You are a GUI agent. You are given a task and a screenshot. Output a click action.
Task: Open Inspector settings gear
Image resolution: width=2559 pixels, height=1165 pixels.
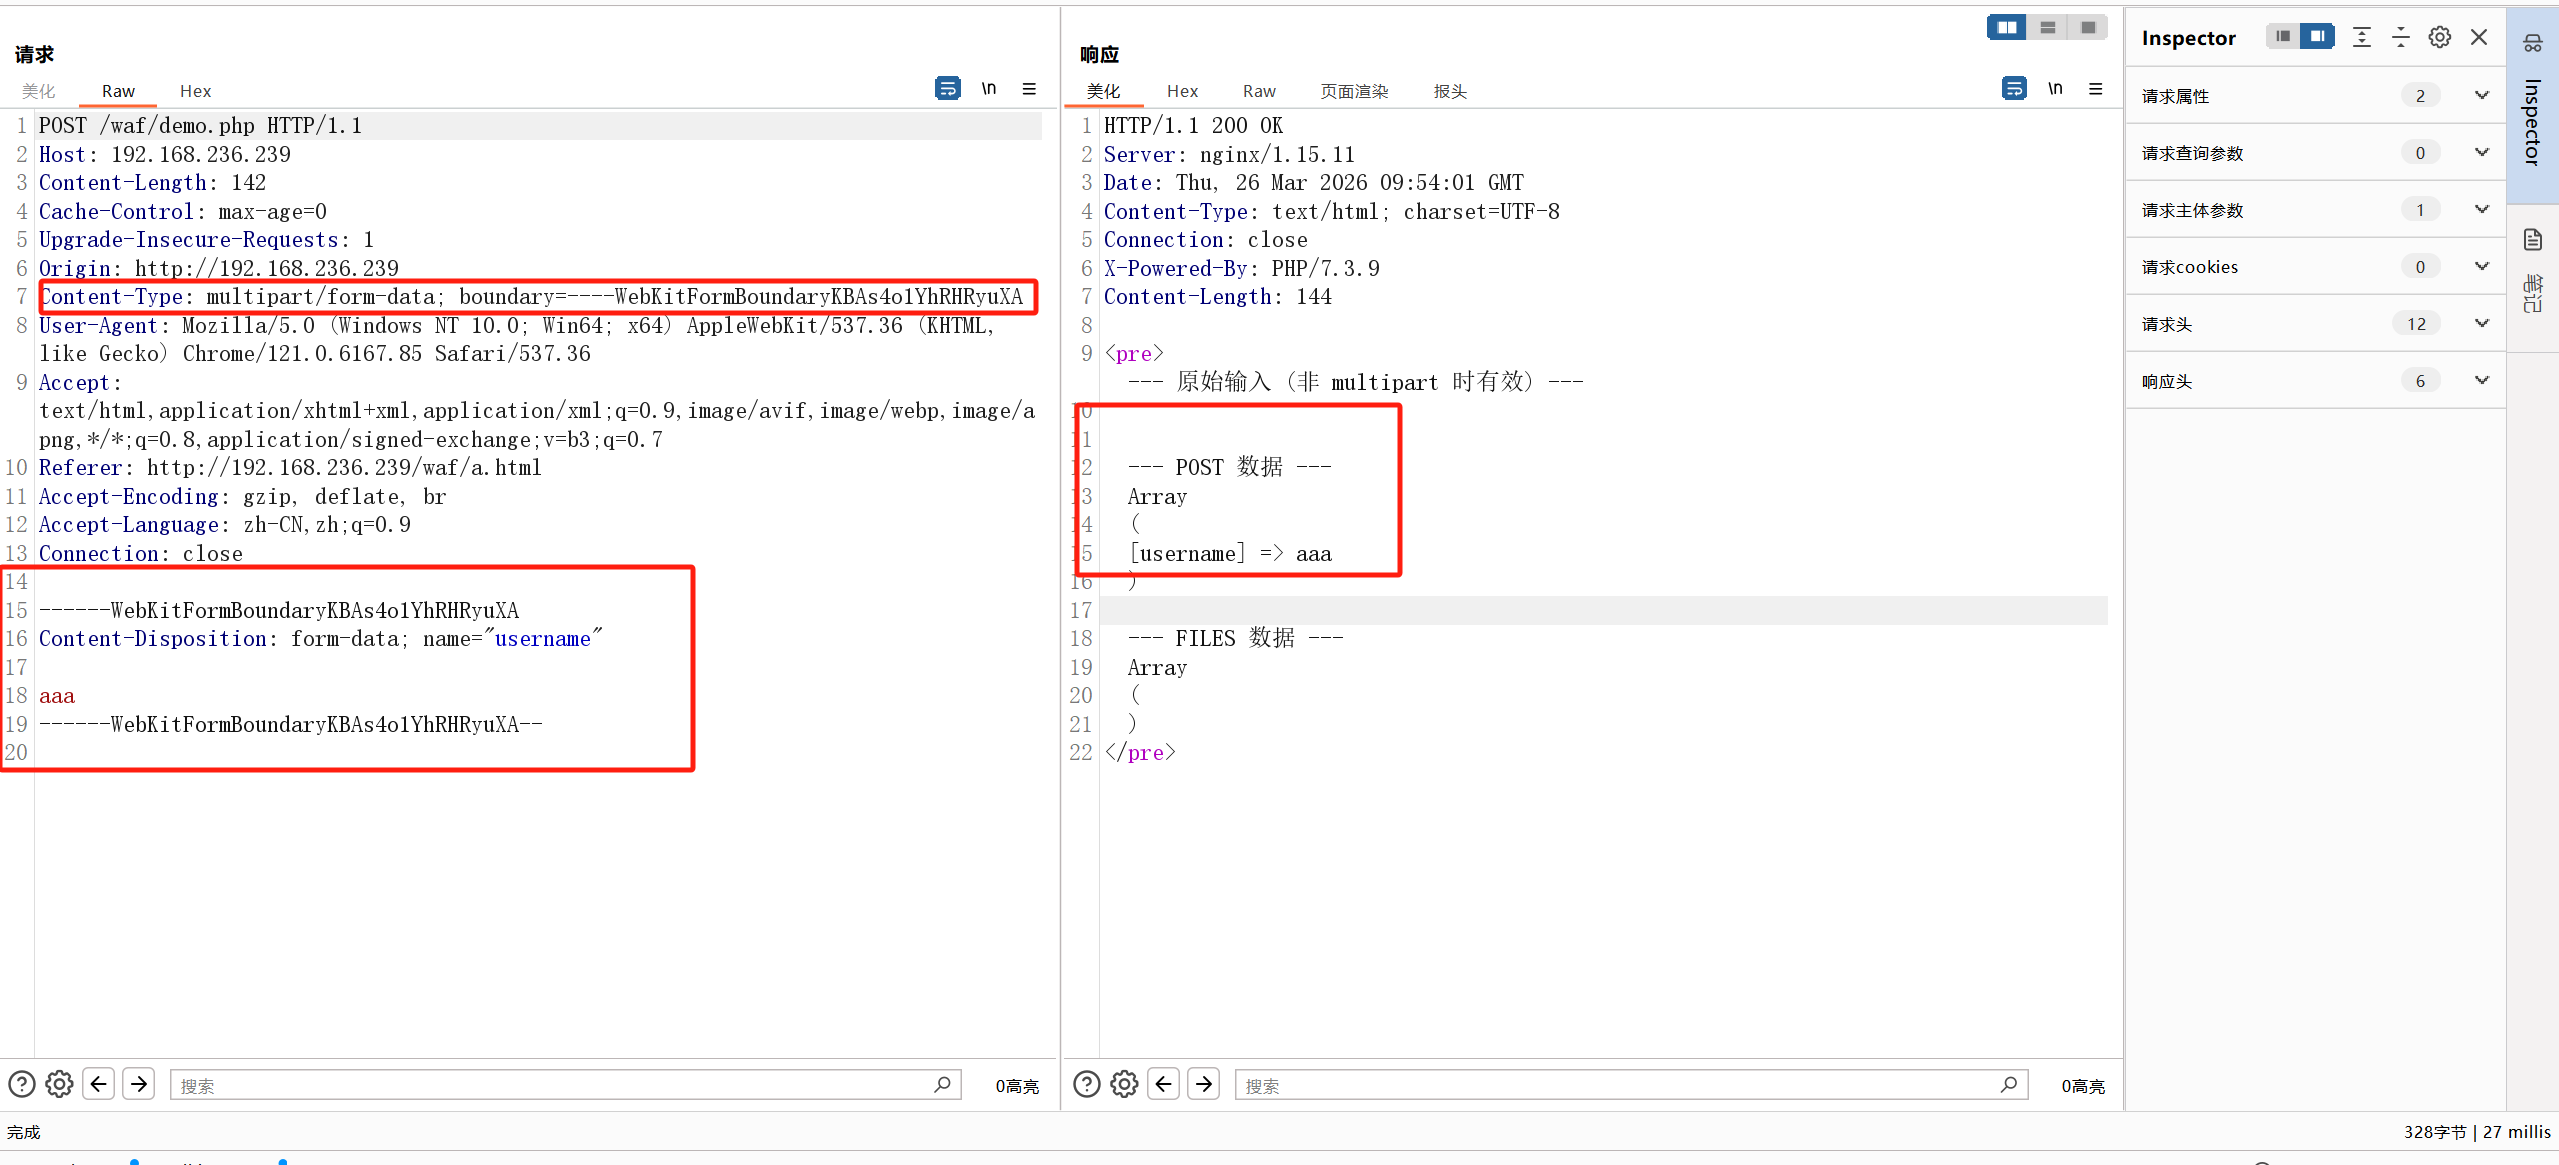point(2439,37)
